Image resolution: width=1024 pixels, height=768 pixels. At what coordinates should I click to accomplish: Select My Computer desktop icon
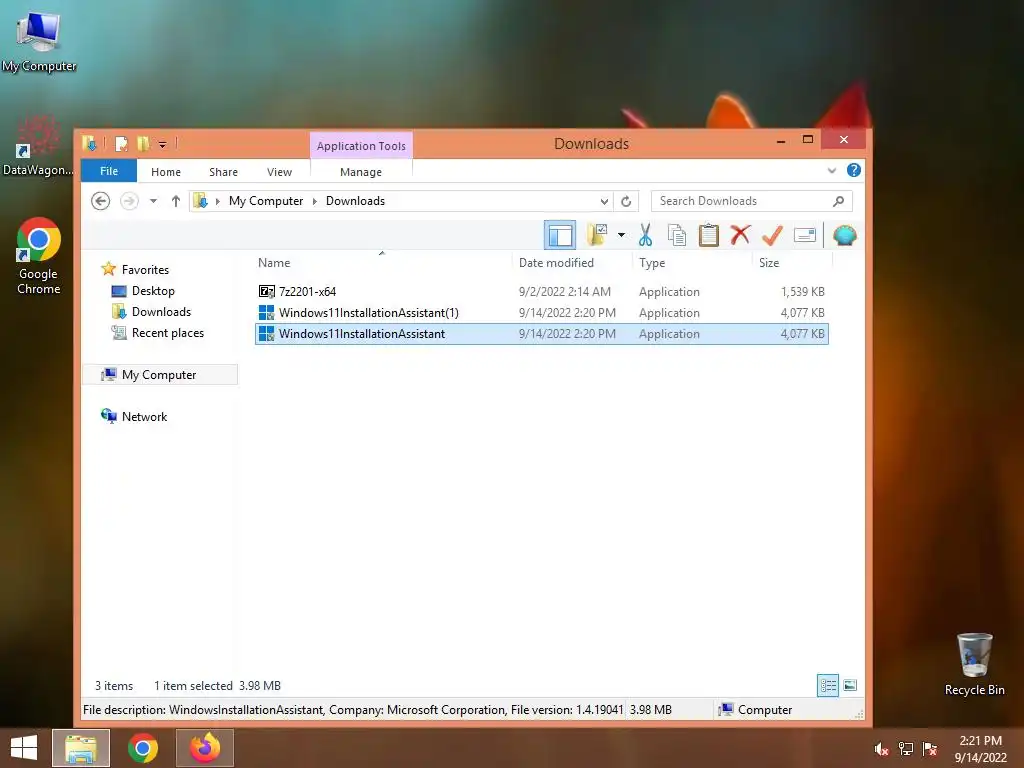tap(39, 42)
